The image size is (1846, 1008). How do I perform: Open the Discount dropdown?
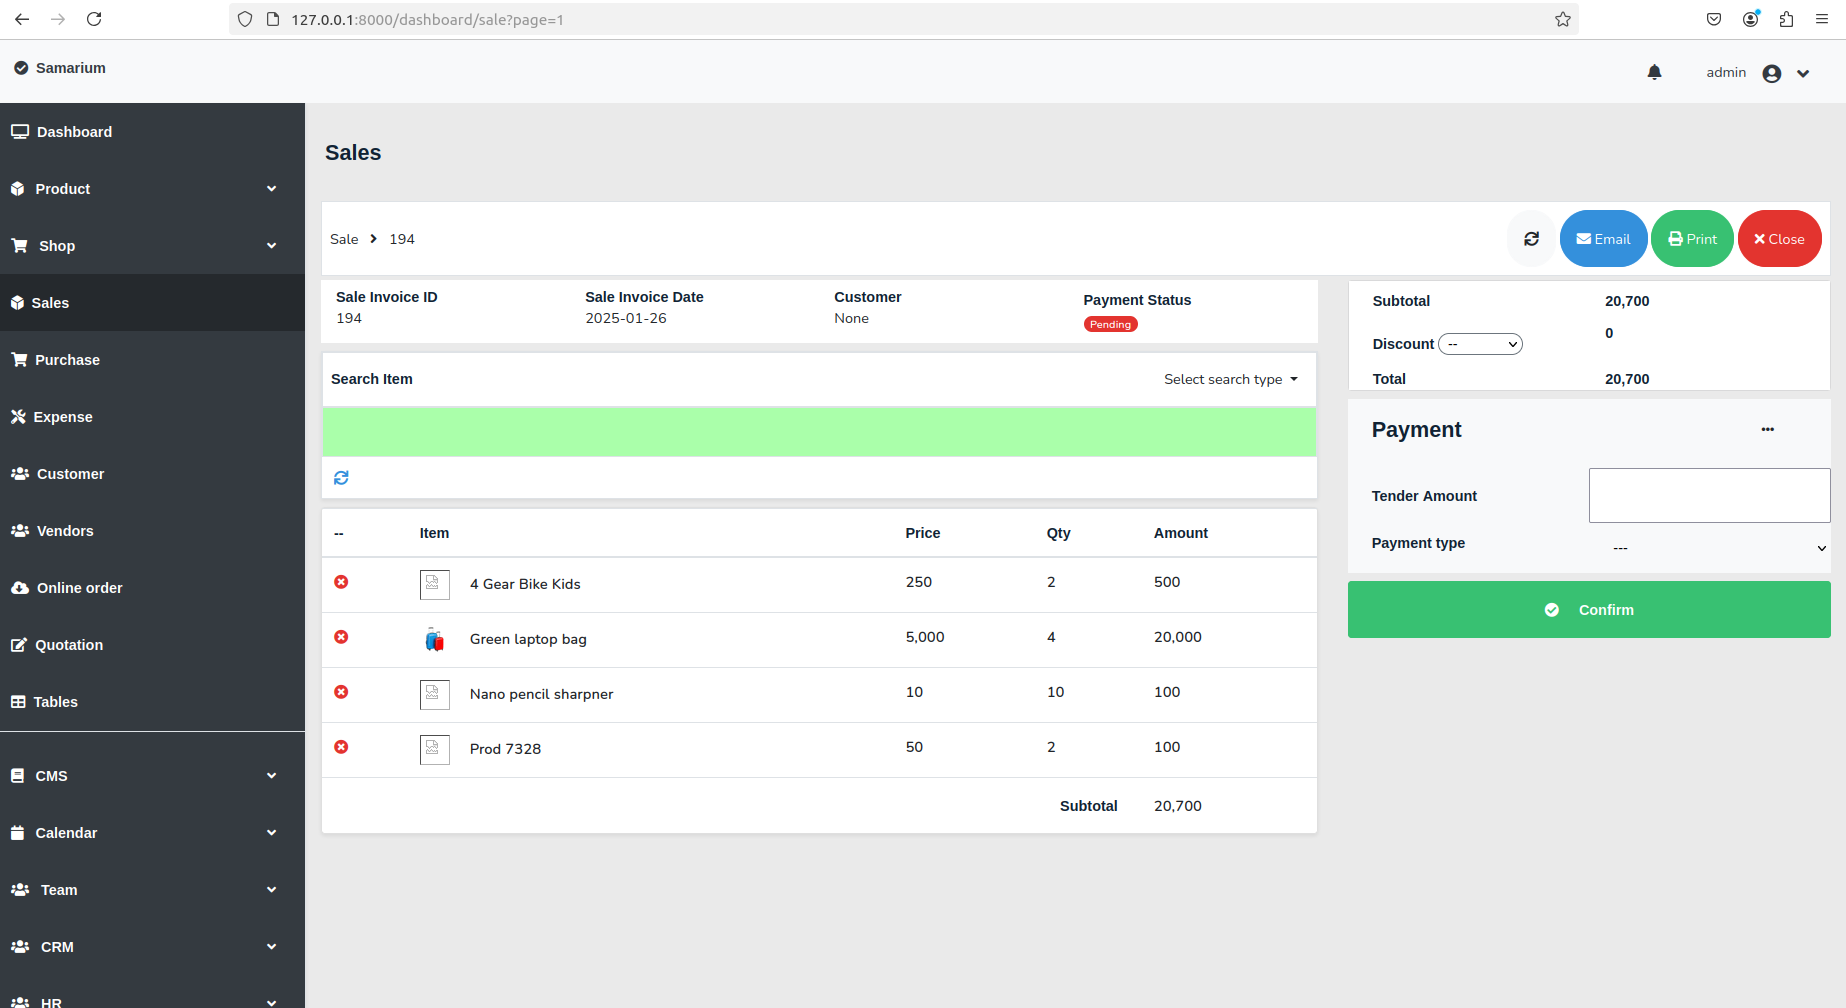point(1480,344)
